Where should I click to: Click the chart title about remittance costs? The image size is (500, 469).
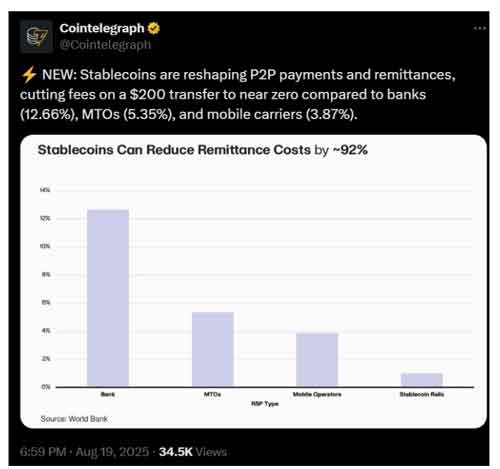tap(203, 150)
